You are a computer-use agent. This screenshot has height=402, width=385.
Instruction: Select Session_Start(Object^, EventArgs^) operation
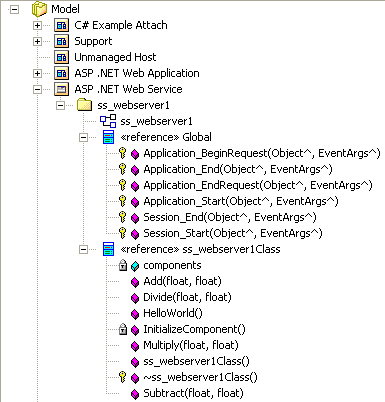(x=233, y=234)
